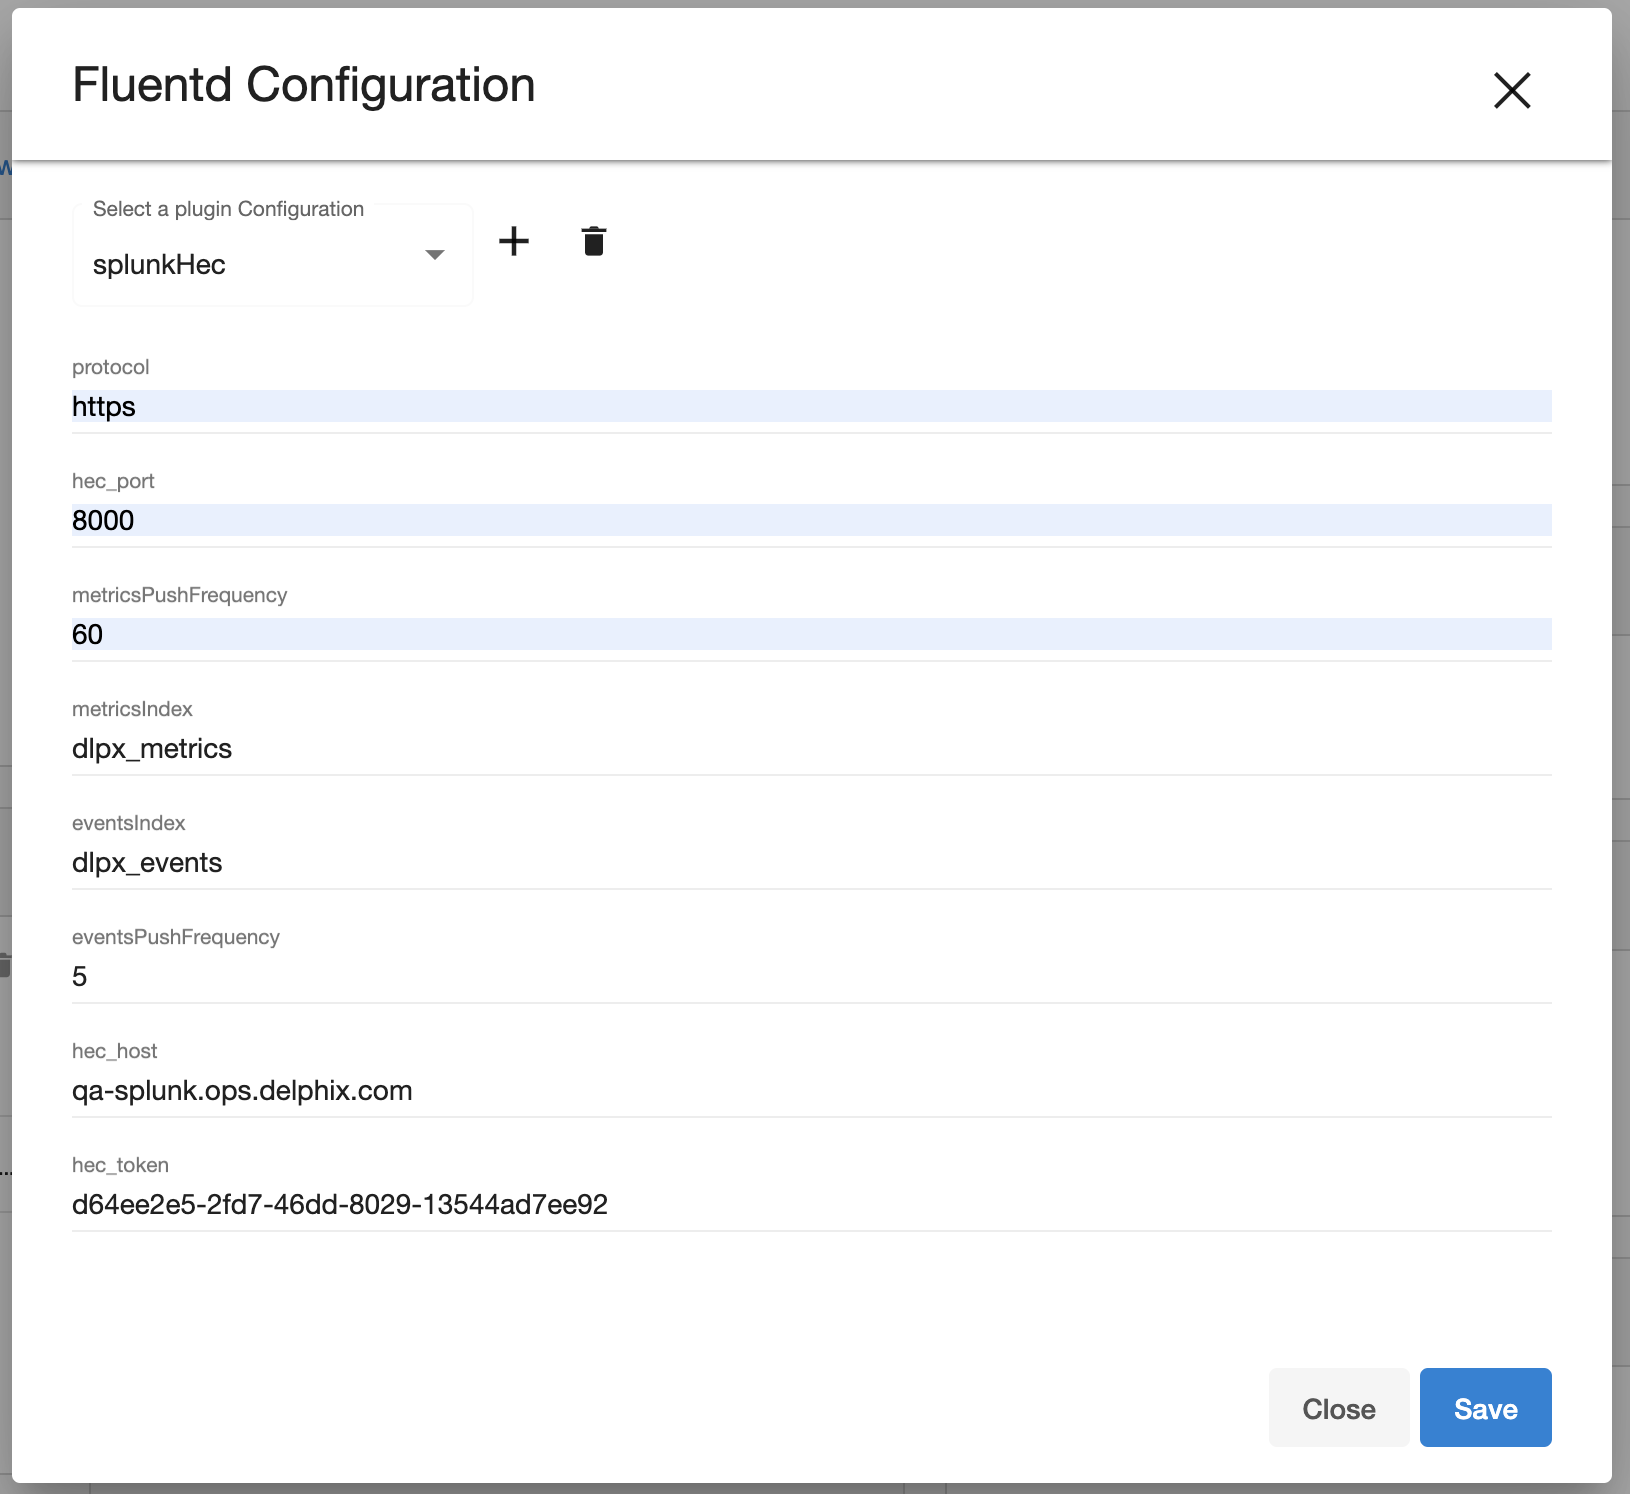Click the eventsPushFrequency field showing 5
Image resolution: width=1630 pixels, height=1494 pixels.
pos(810,976)
